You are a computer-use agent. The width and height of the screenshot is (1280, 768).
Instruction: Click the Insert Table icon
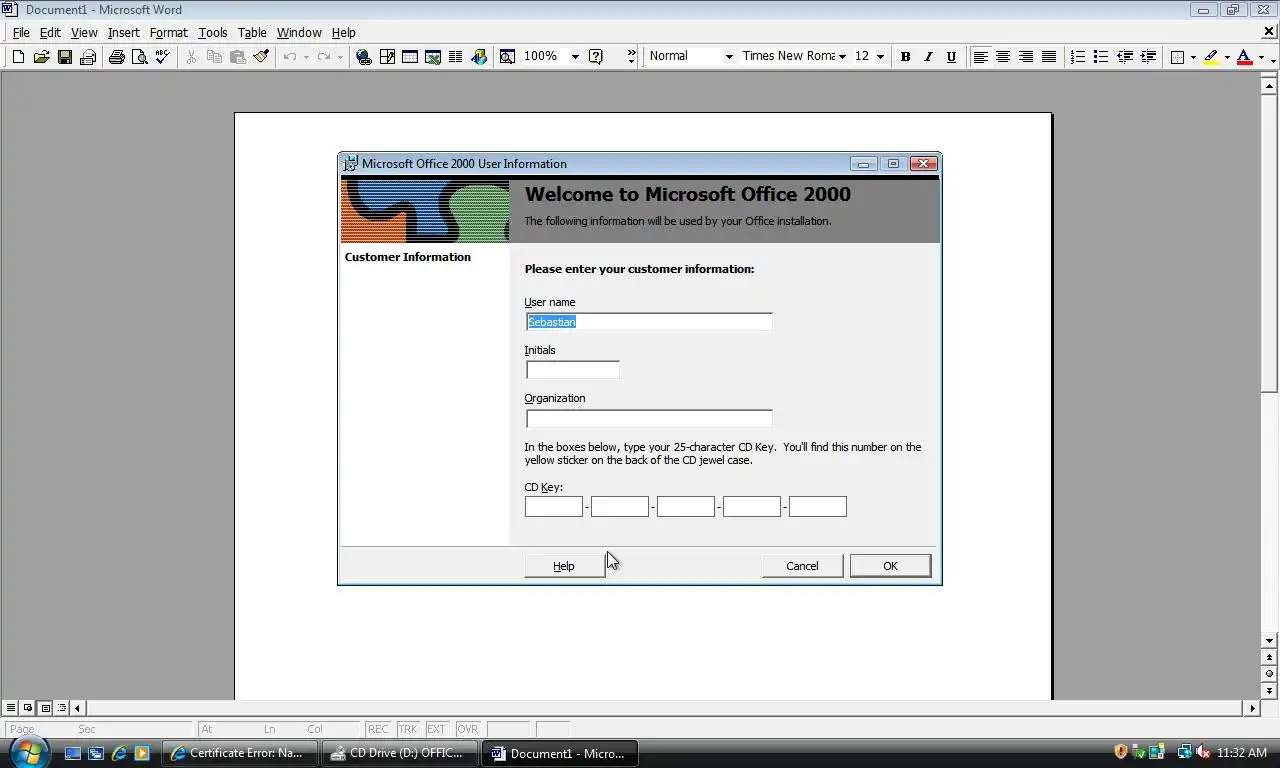[x=410, y=57]
